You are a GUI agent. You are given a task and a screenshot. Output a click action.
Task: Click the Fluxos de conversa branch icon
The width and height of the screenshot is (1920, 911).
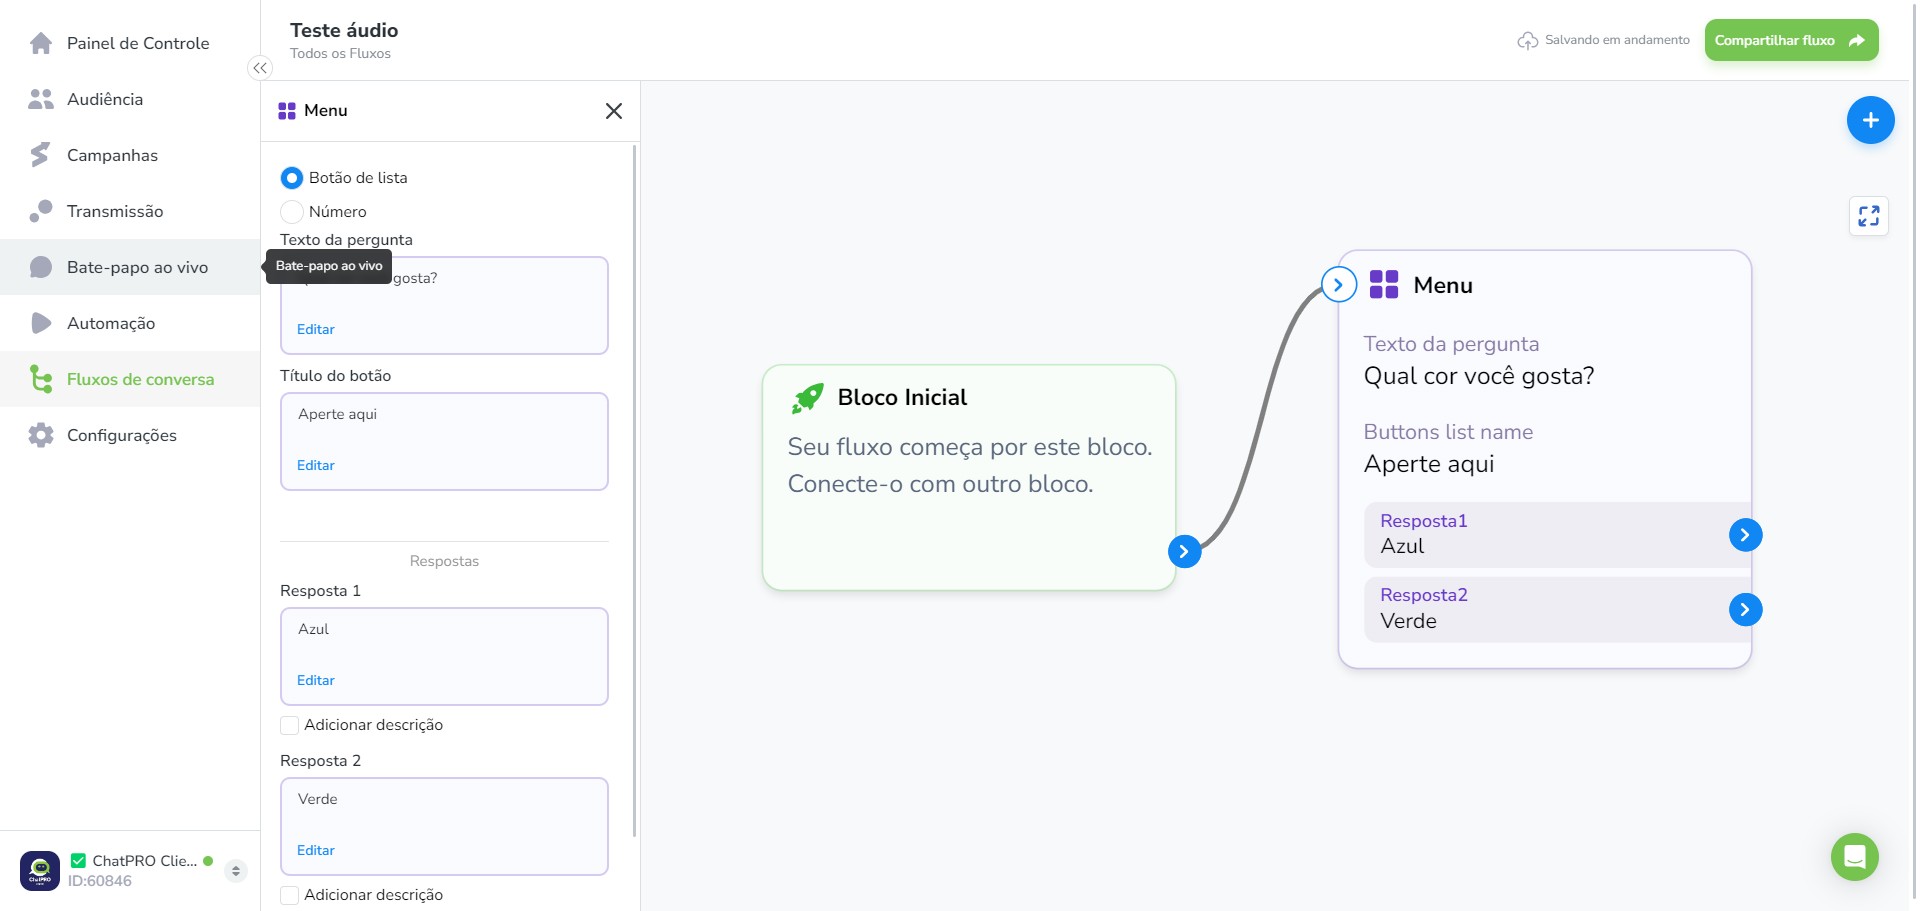click(41, 379)
